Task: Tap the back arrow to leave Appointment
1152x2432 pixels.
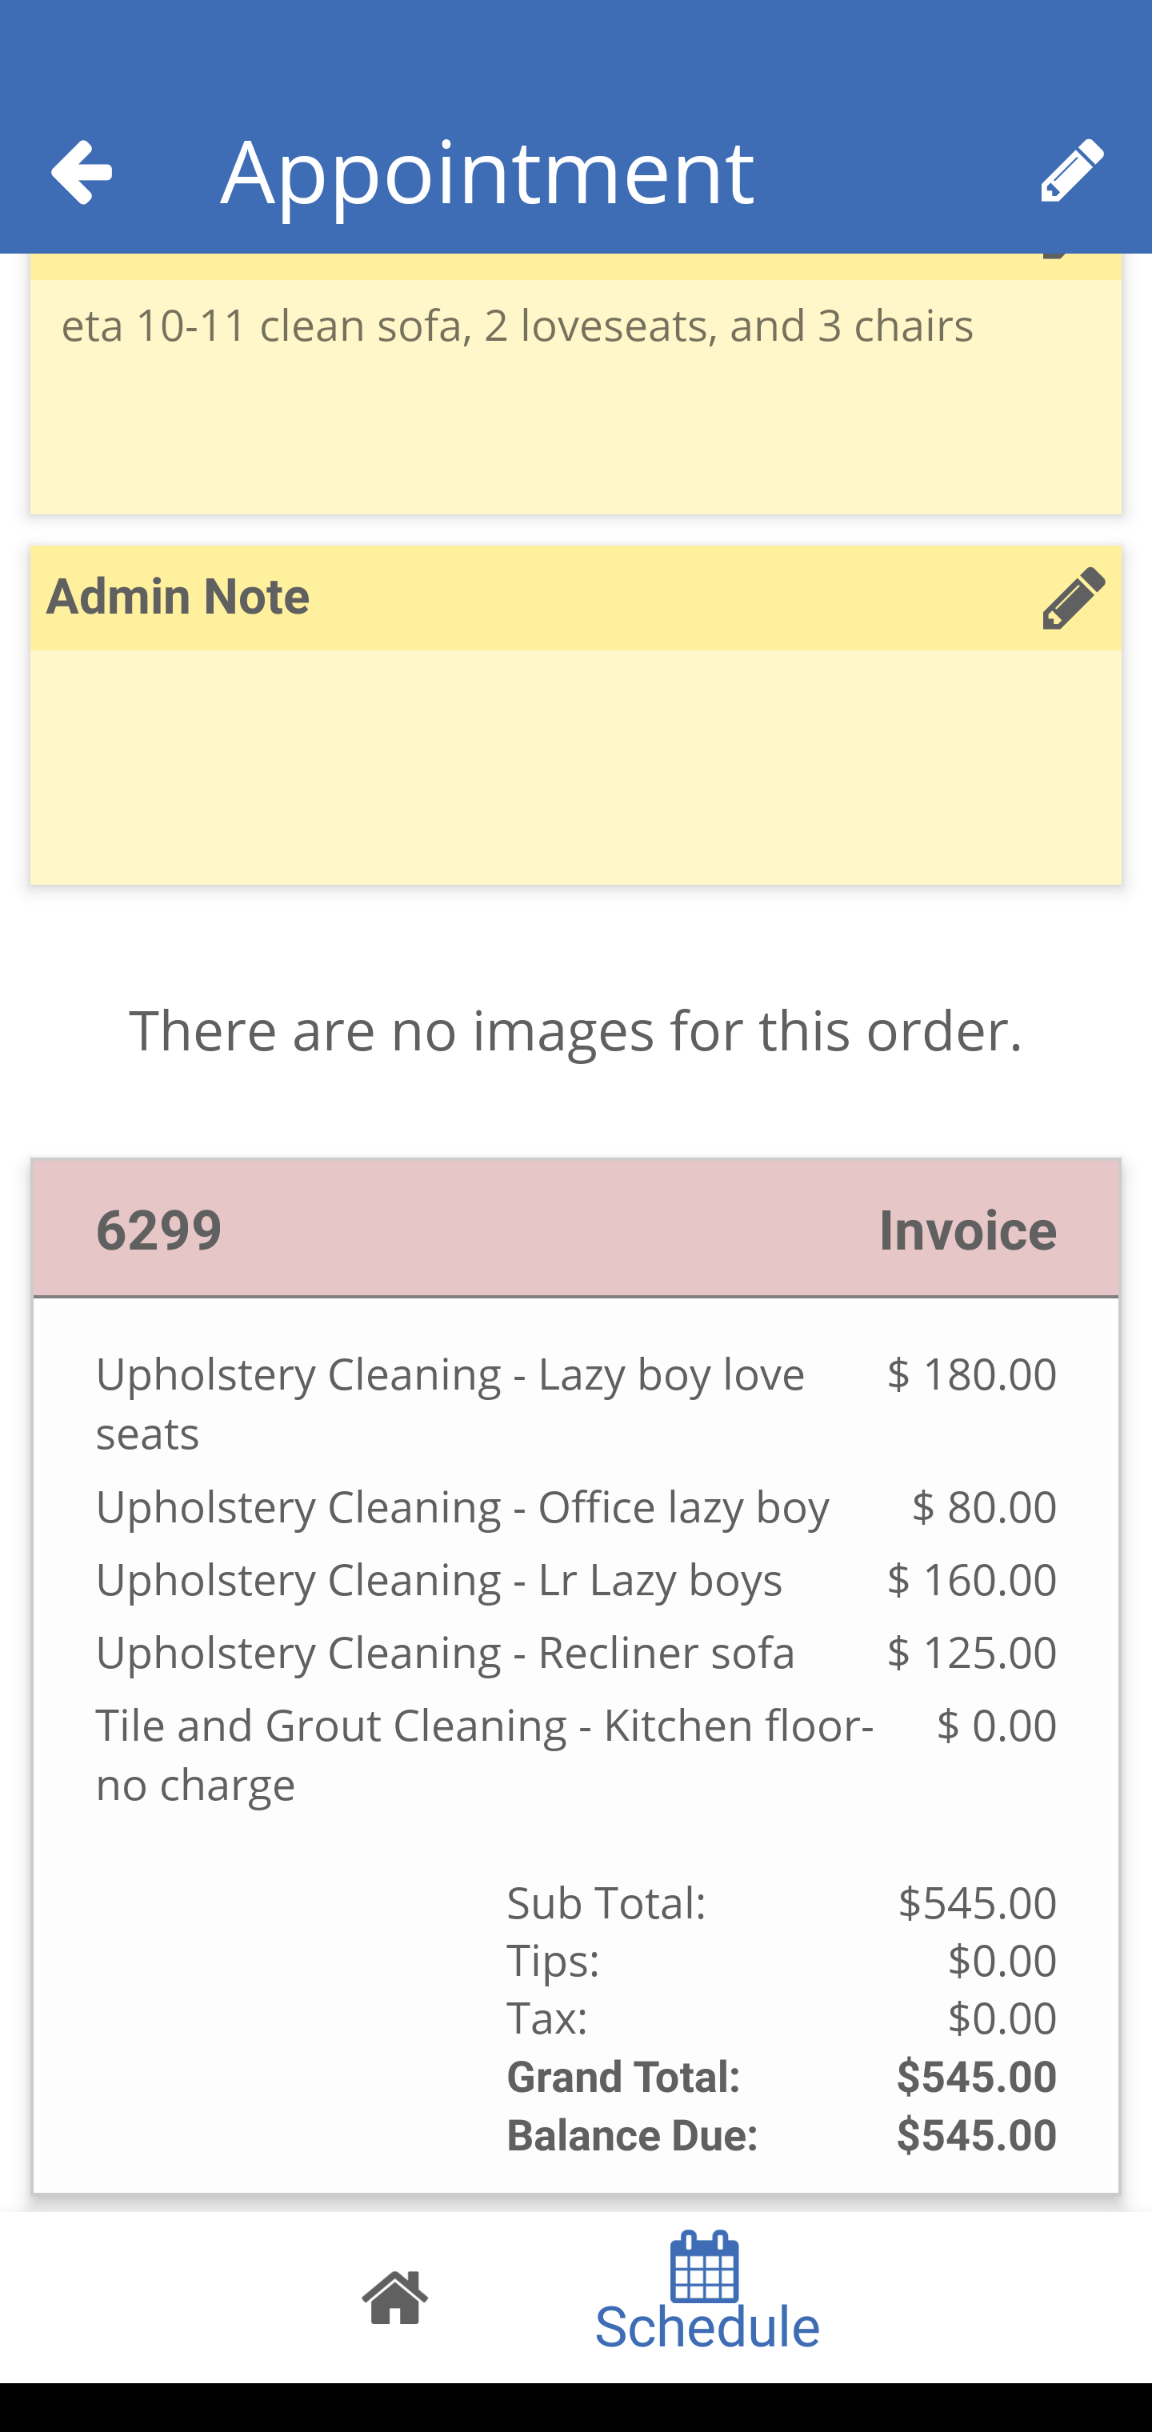Action: pyautogui.click(x=82, y=172)
